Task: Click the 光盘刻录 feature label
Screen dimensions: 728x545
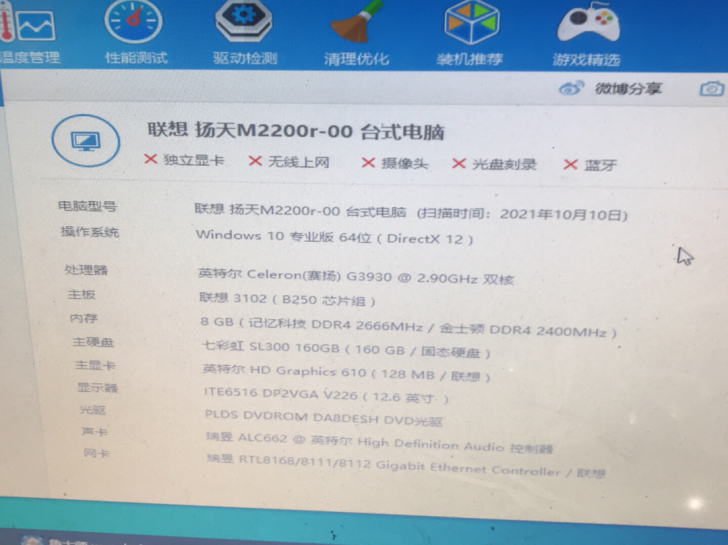Action: 504,164
